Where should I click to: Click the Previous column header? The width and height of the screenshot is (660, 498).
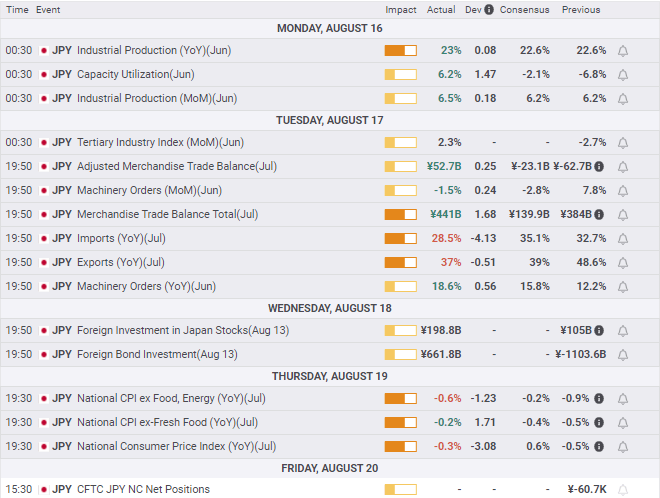click(x=581, y=10)
